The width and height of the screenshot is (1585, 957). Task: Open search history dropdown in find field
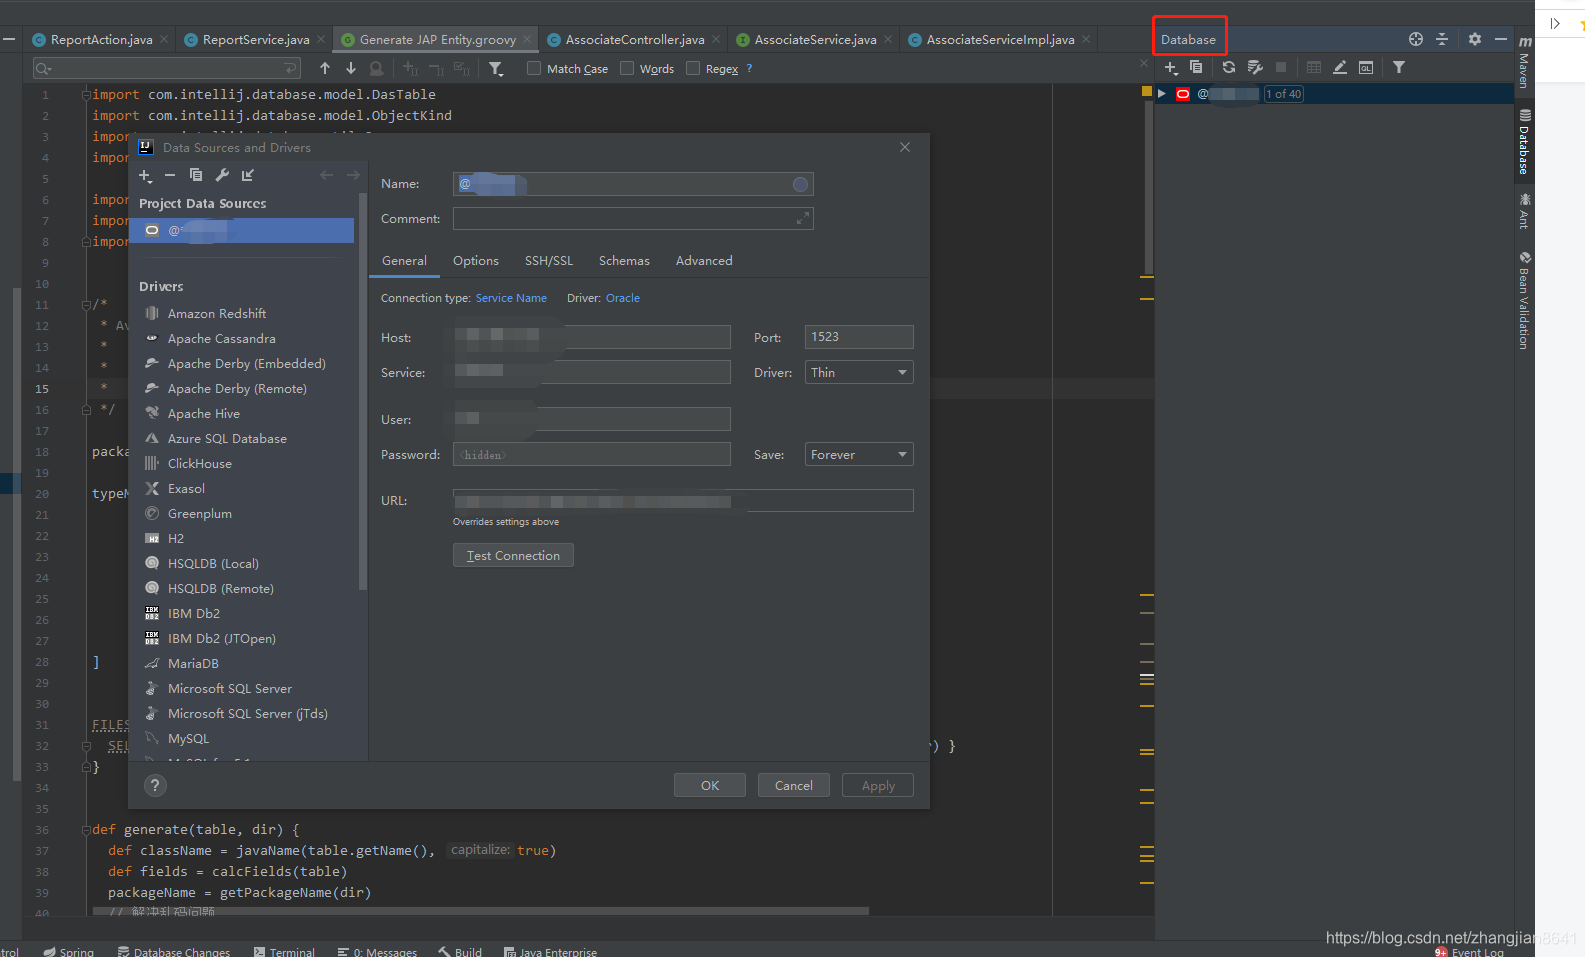click(43, 68)
